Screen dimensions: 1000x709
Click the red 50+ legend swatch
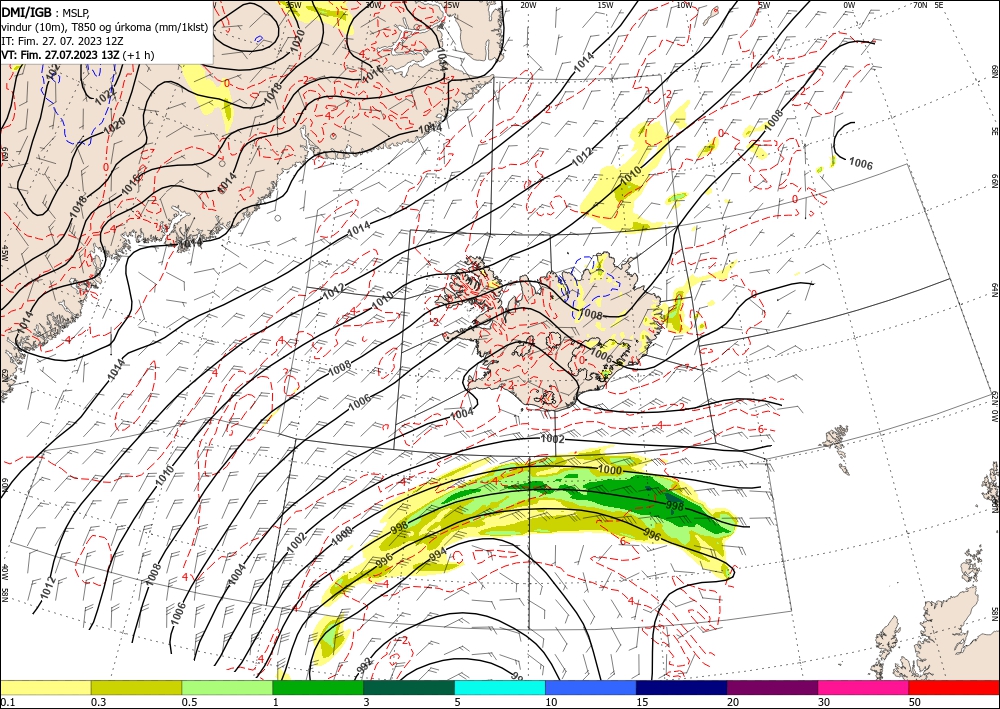(954, 687)
